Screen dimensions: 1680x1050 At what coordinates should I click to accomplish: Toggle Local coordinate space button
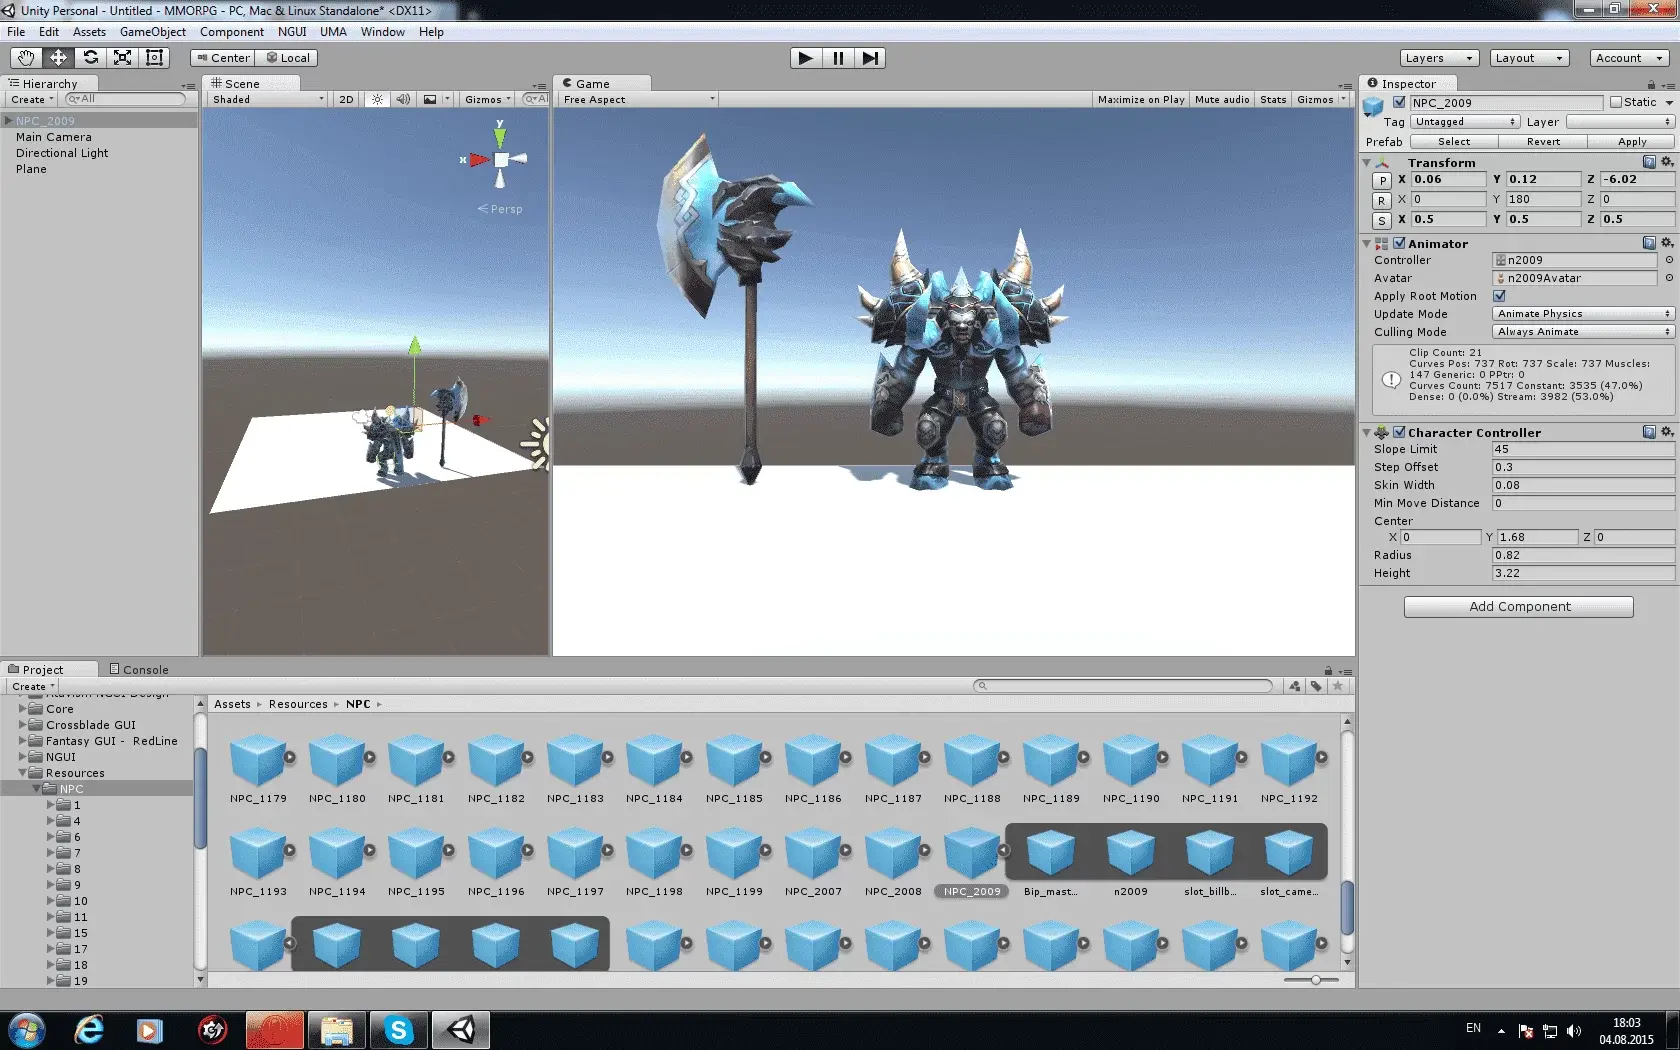(x=287, y=58)
